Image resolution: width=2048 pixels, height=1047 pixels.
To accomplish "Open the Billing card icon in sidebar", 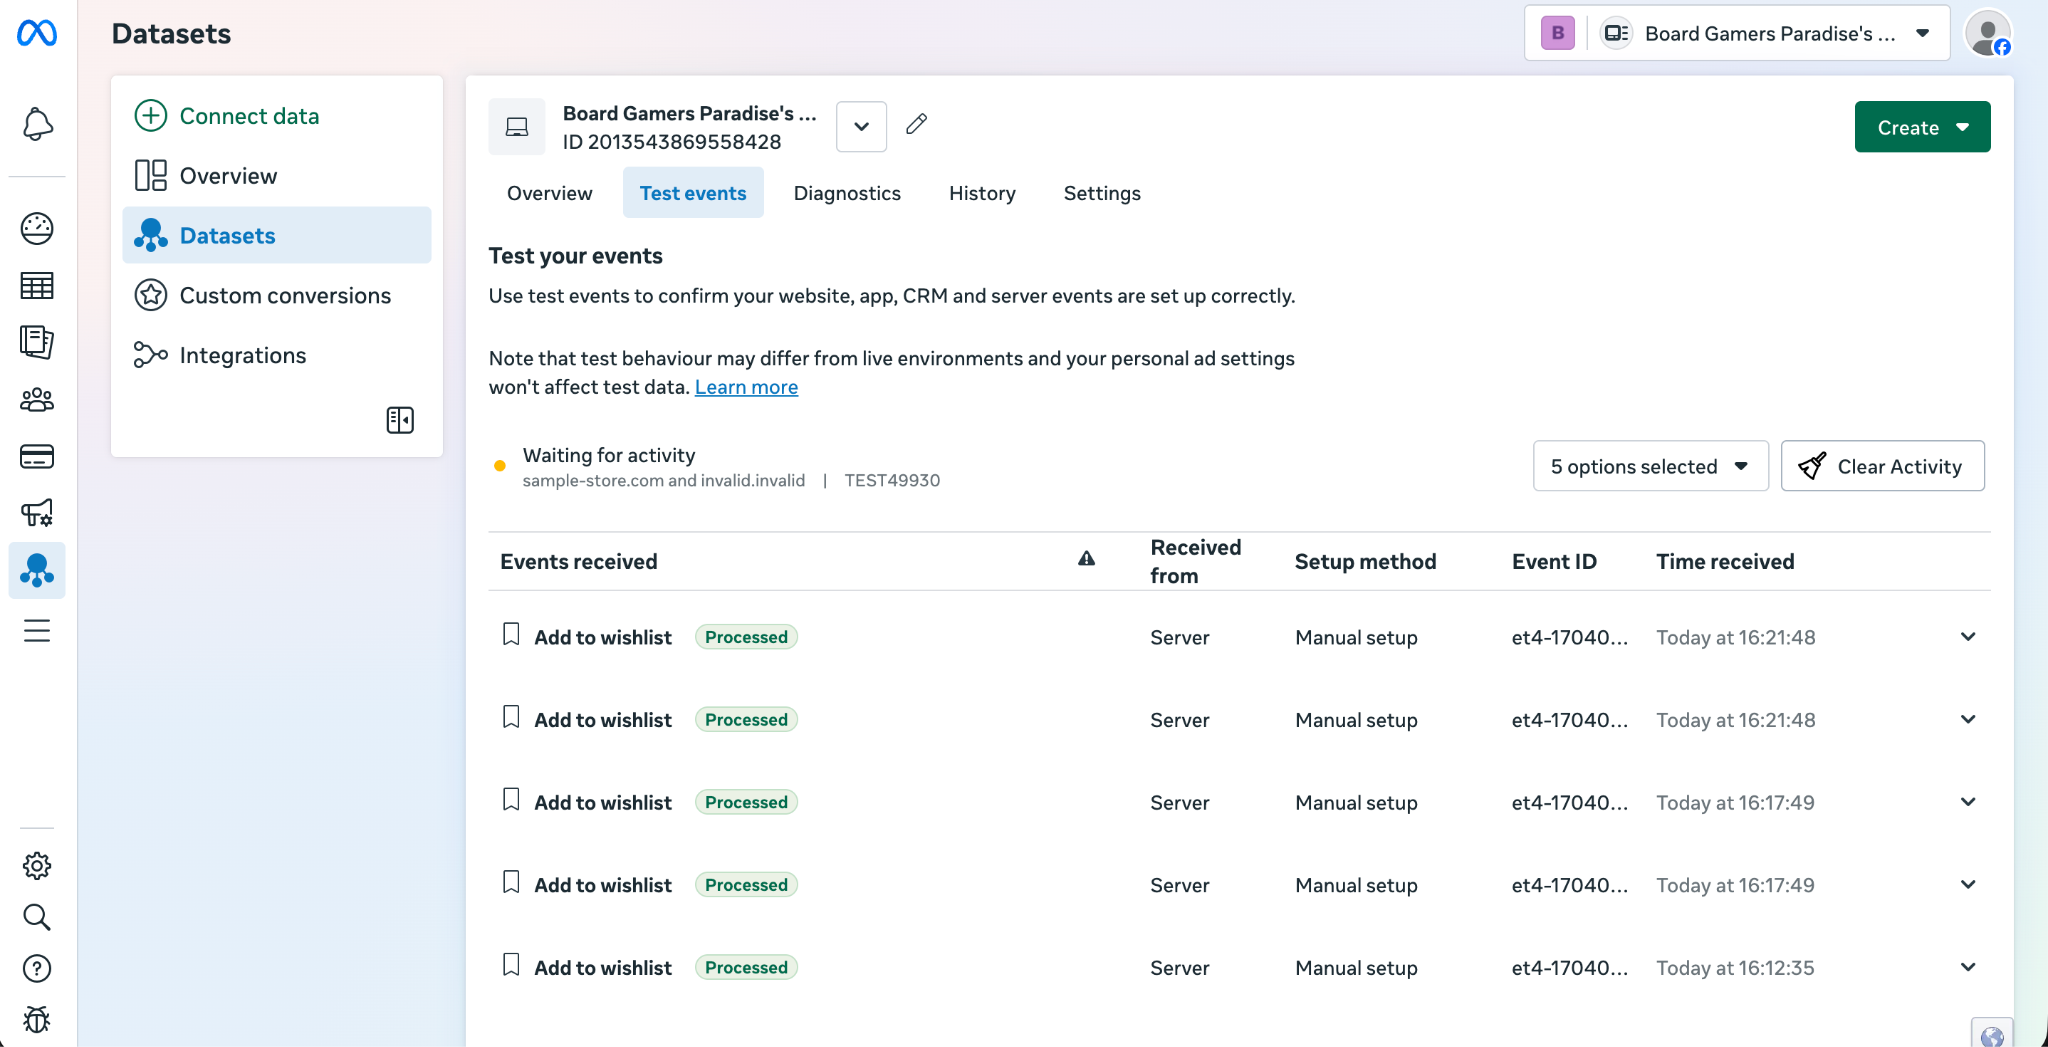I will pyautogui.click(x=37, y=457).
